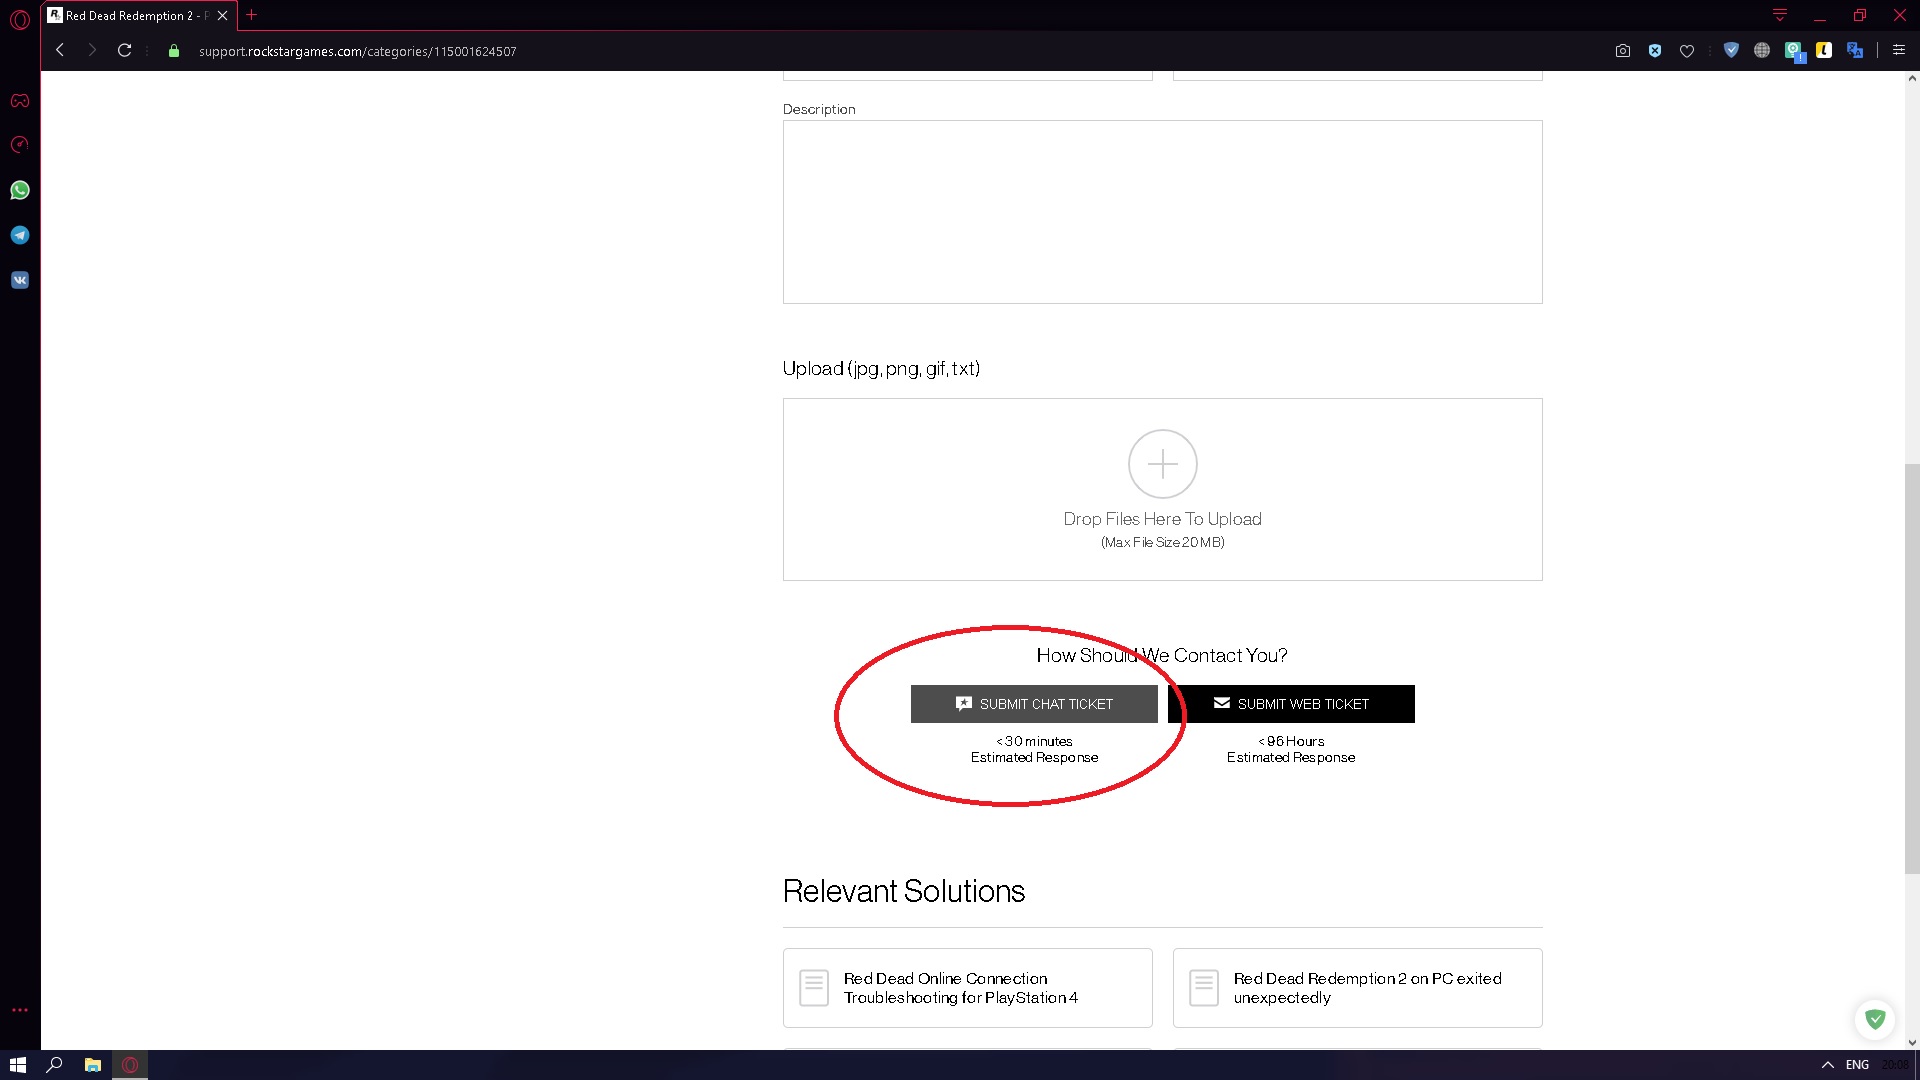Open Red Dead Redemption 2 PC exited unexpectedly article

coord(1358,988)
